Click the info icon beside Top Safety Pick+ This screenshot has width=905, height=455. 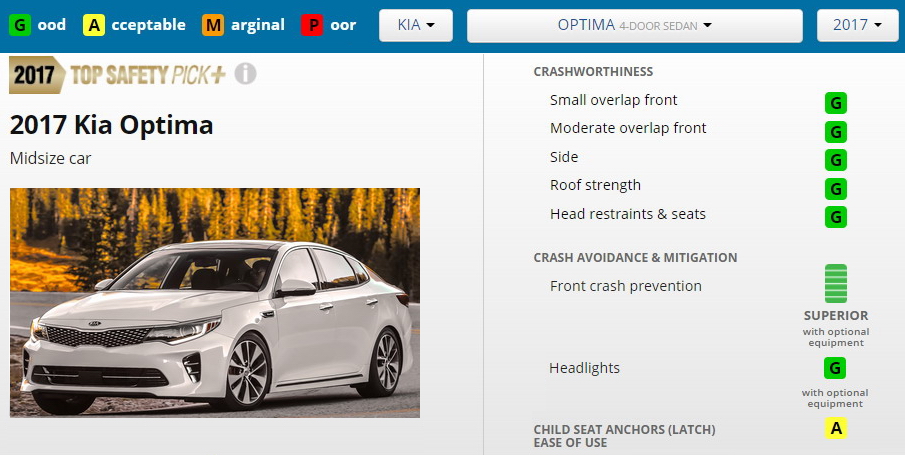[245, 74]
